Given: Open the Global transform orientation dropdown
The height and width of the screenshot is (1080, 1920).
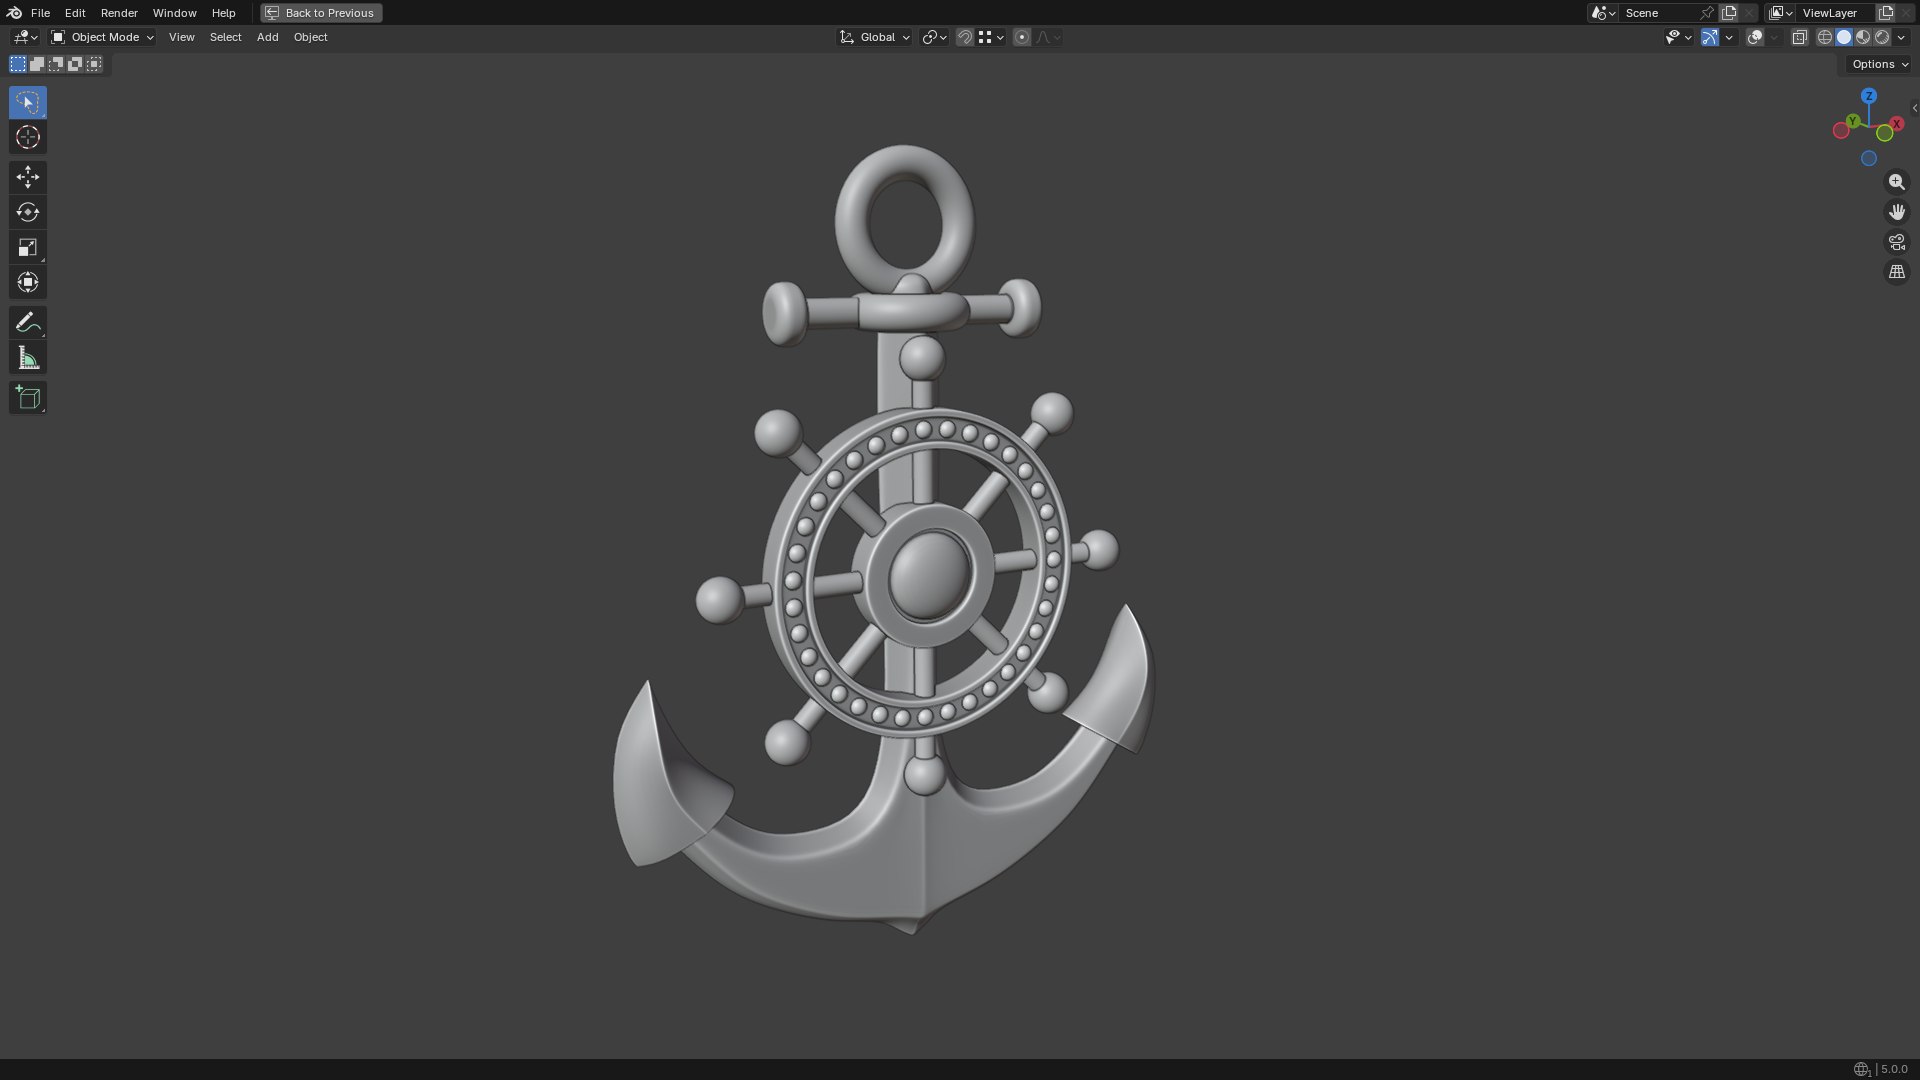Looking at the screenshot, I should tap(874, 37).
